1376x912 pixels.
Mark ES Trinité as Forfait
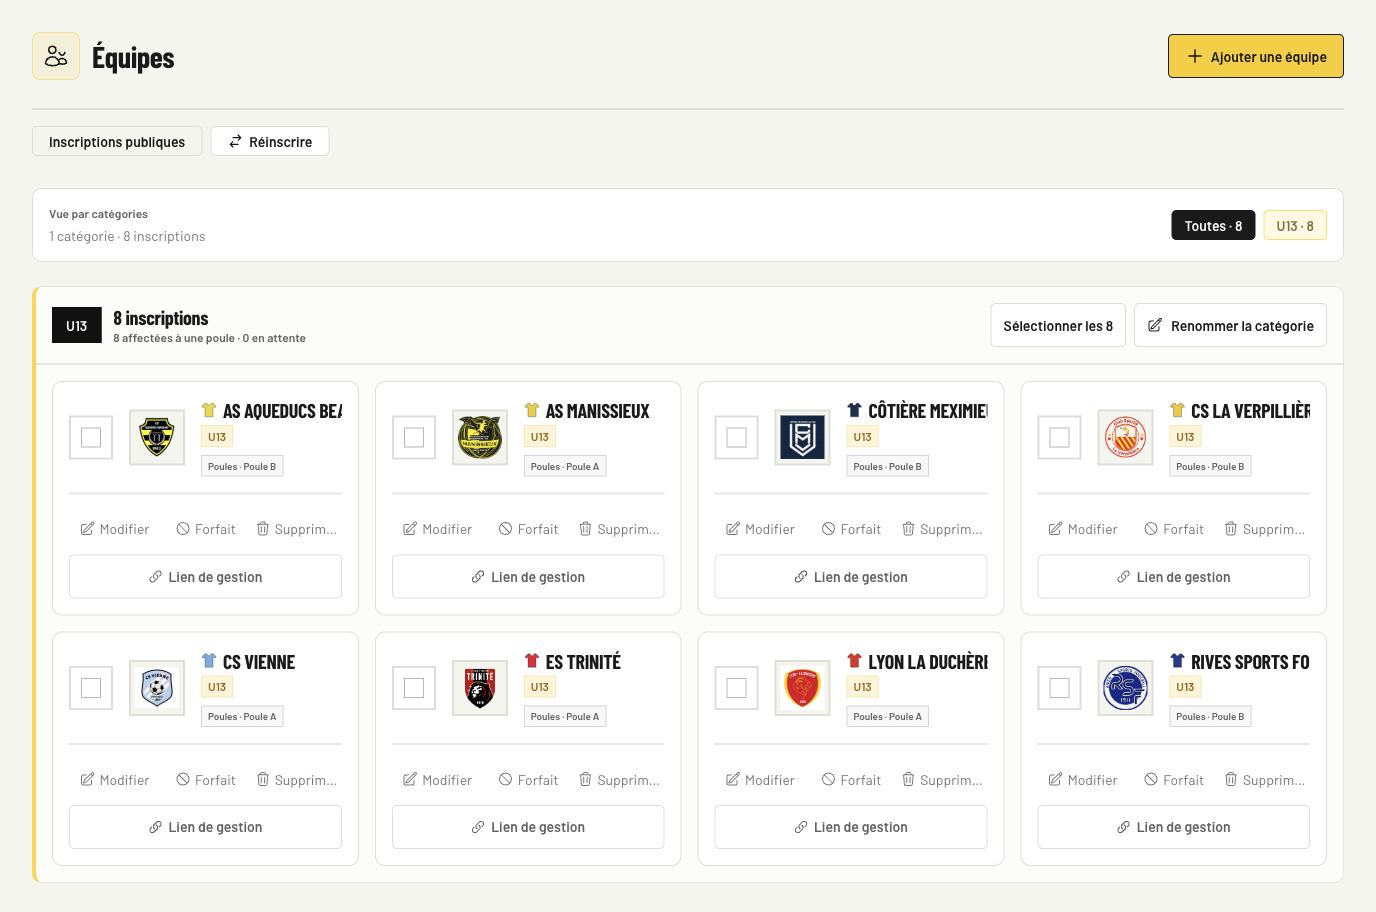(x=528, y=780)
